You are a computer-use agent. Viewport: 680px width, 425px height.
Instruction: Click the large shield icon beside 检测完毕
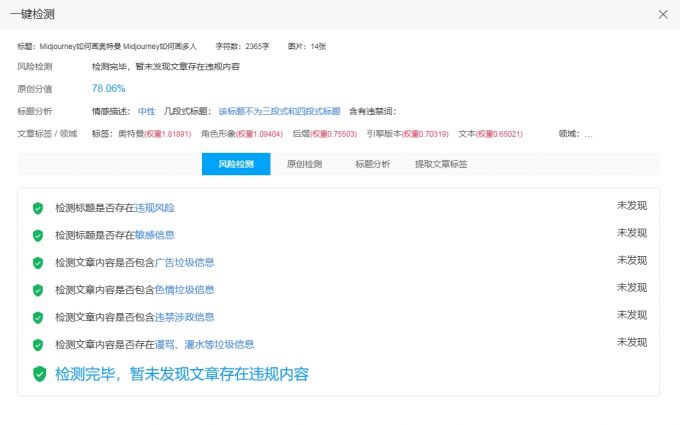pos(39,374)
